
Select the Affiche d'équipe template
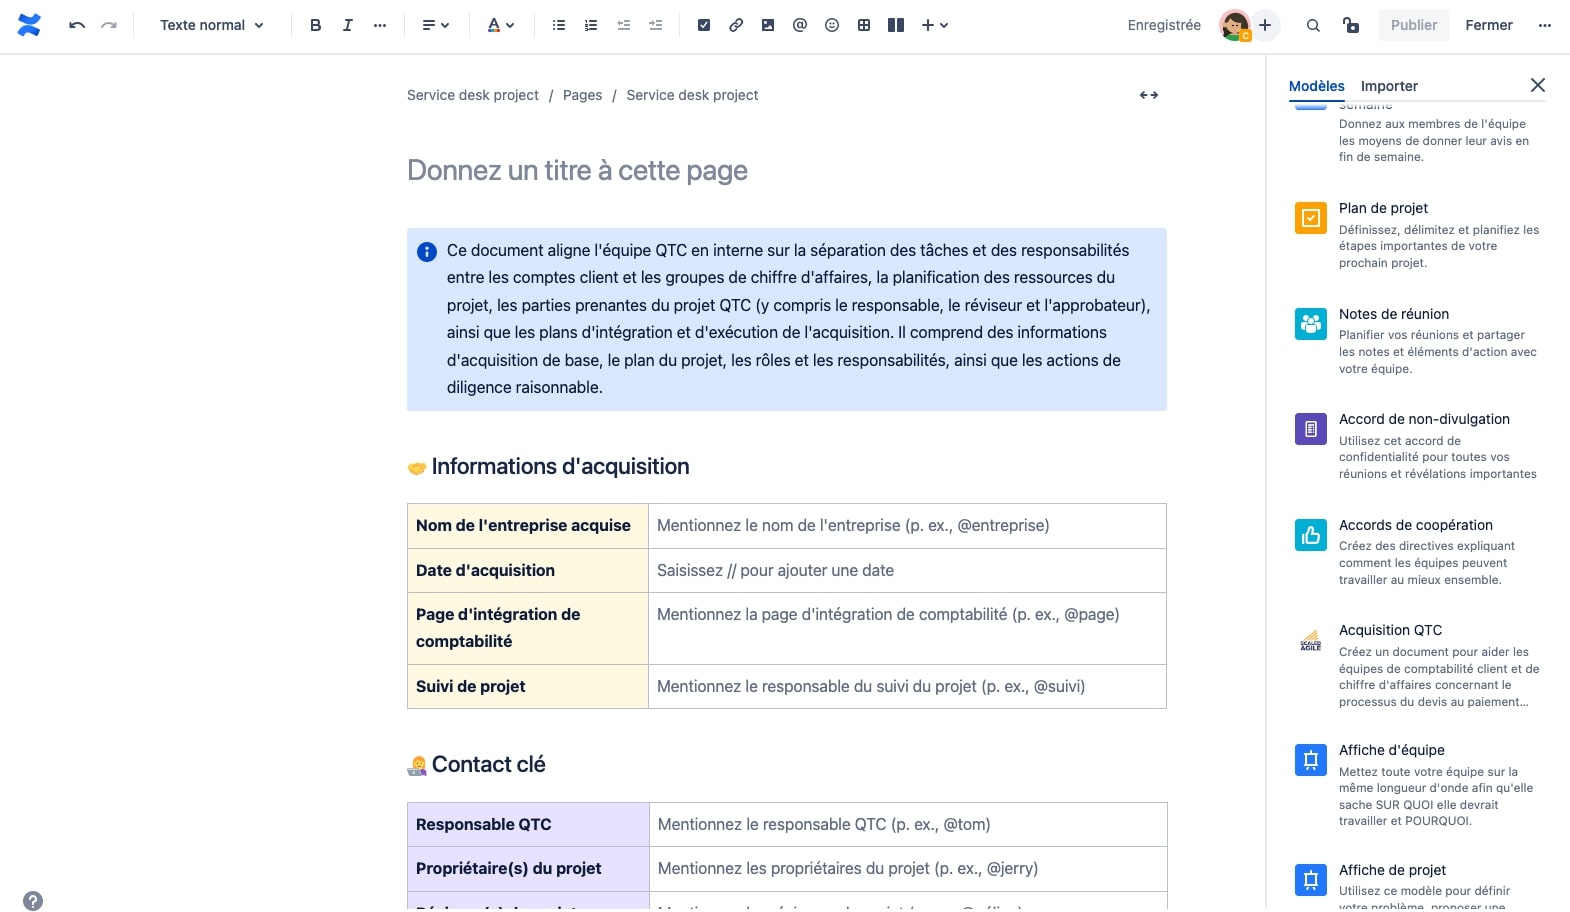click(x=1419, y=785)
